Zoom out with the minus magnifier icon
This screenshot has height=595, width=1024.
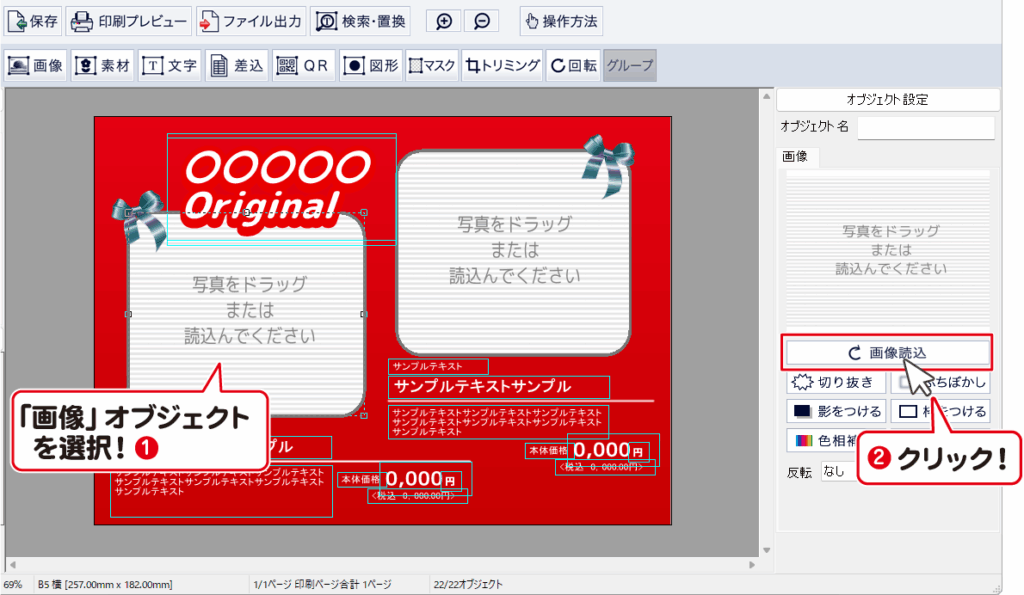[482, 21]
